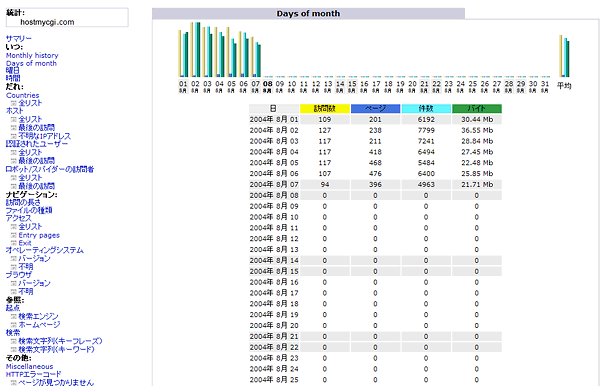Screen dimensions: 600x386
Task: Open 最後の訪問 under ホスト
Action: 36,128
